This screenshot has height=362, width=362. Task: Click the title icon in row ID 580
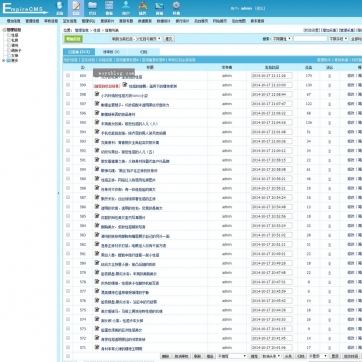[x=97, y=263]
